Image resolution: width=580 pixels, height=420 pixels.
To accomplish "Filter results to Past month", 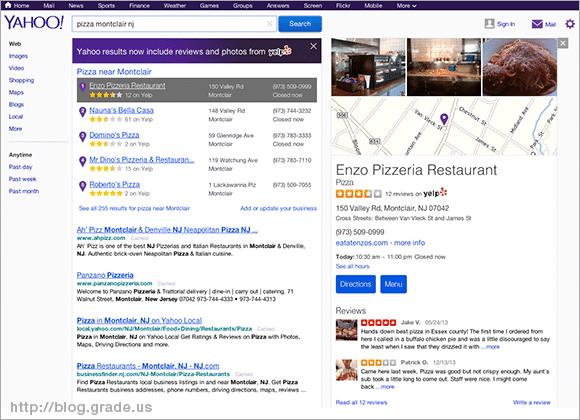I will (x=24, y=191).
